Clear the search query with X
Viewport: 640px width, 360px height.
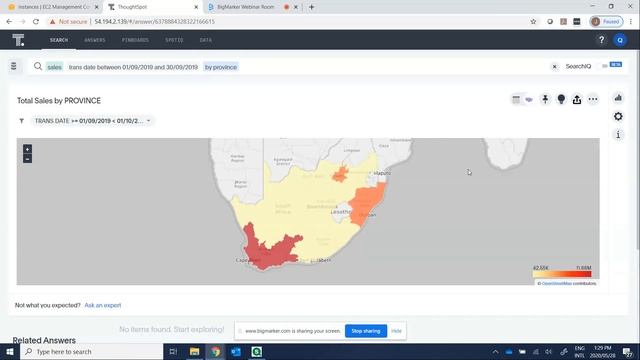[x=554, y=67]
